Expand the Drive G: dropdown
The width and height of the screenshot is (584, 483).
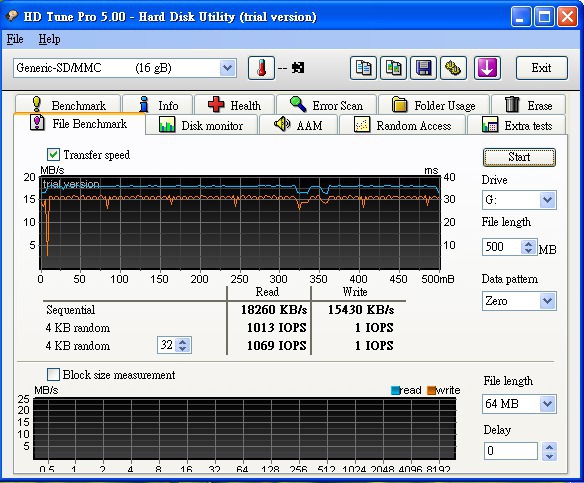548,200
